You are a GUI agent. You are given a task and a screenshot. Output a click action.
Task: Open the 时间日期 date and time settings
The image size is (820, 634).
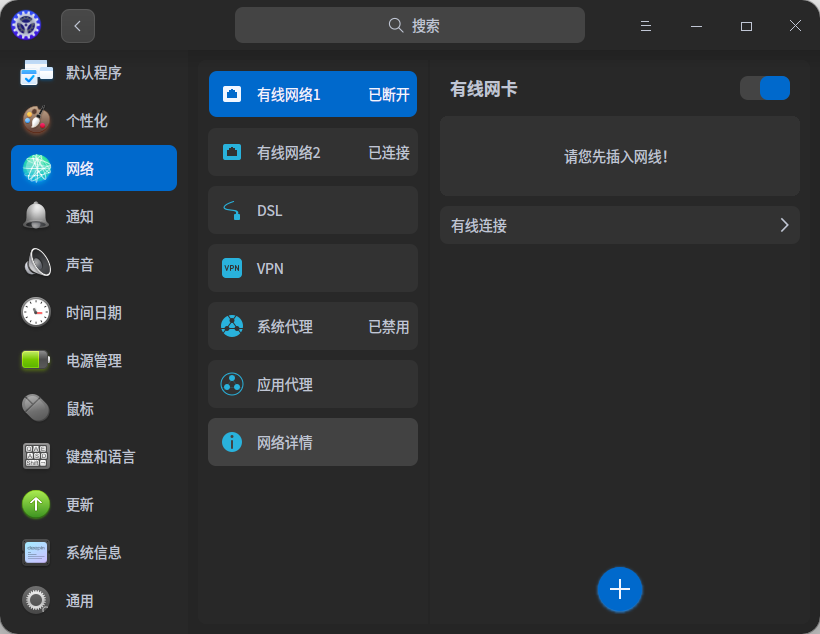[x=94, y=312]
